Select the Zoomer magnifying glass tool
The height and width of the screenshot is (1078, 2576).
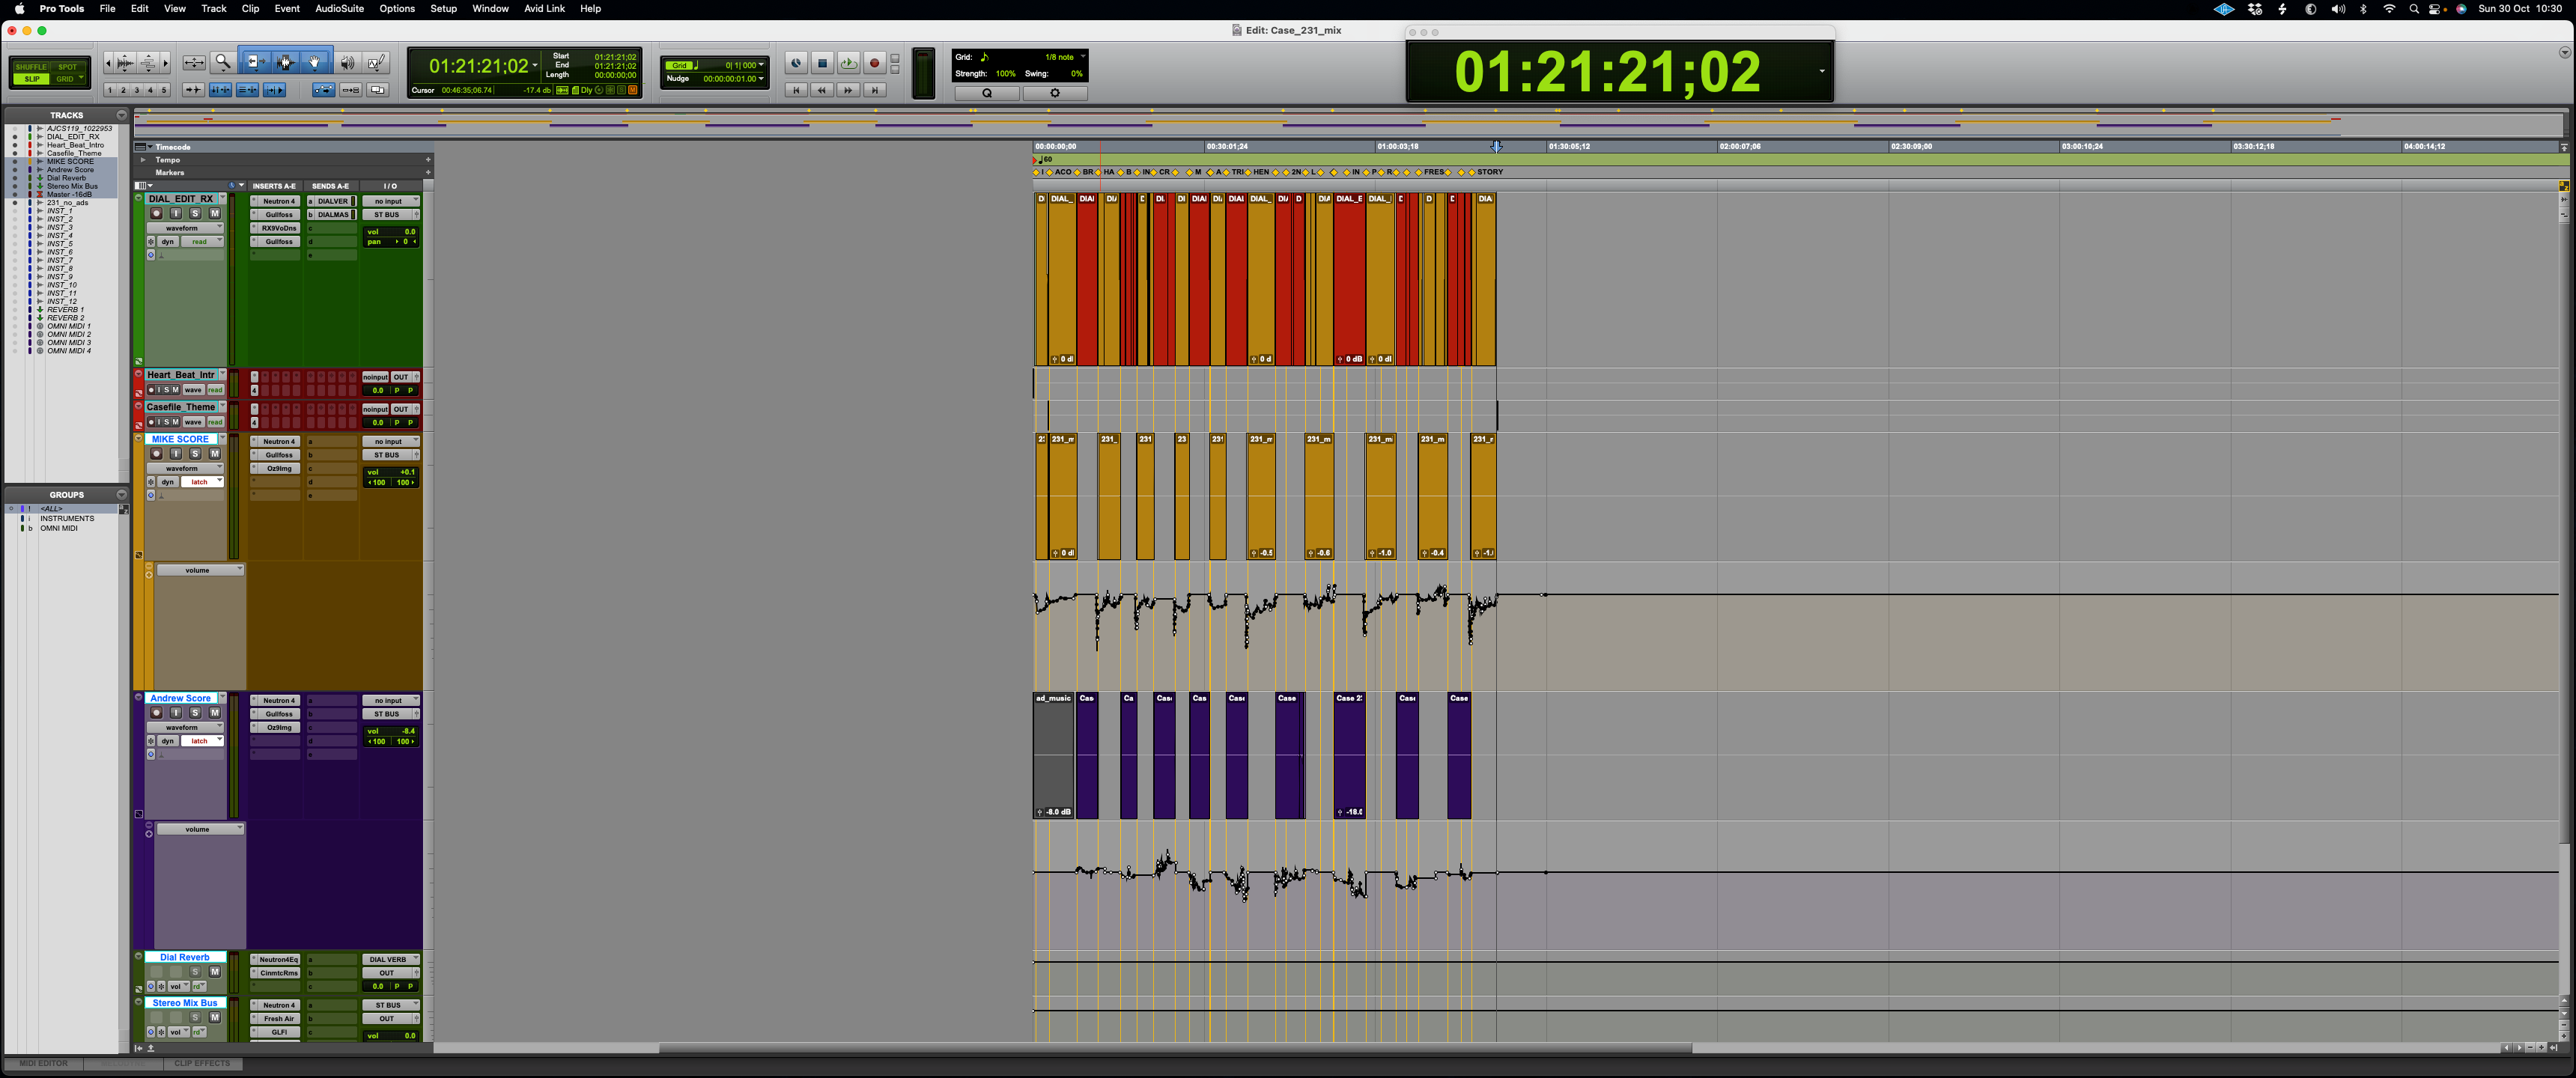click(x=223, y=62)
